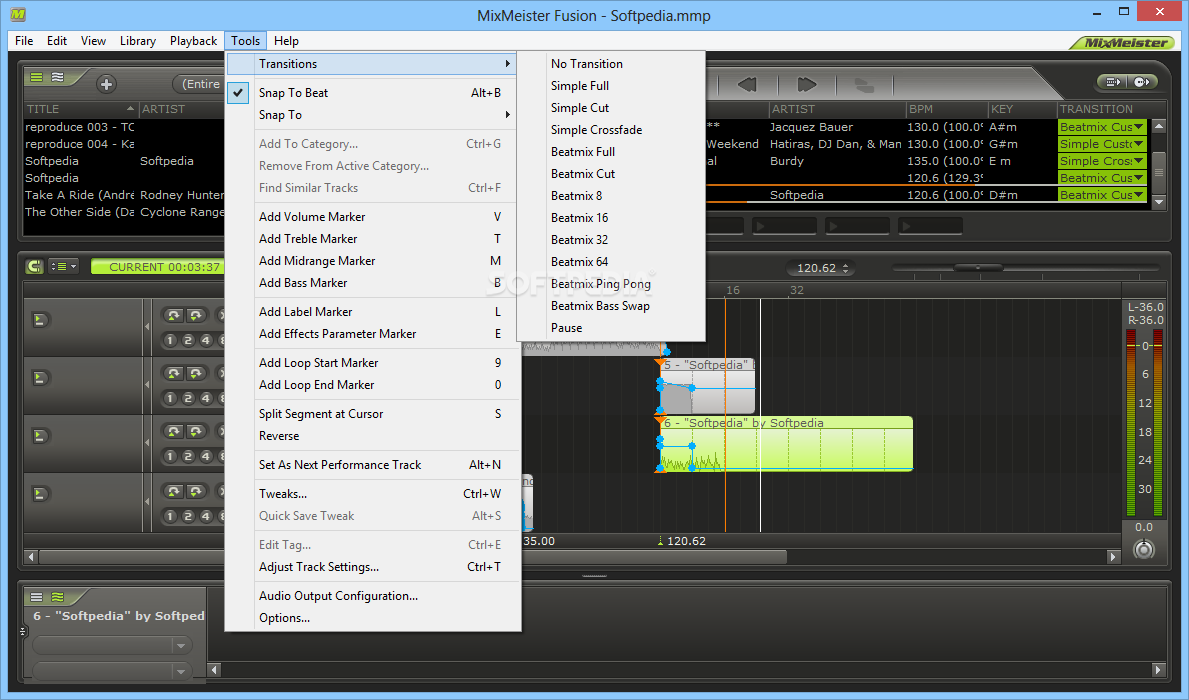Select loop length 2 on second track
This screenshot has height=700, width=1189.
(x=187, y=398)
